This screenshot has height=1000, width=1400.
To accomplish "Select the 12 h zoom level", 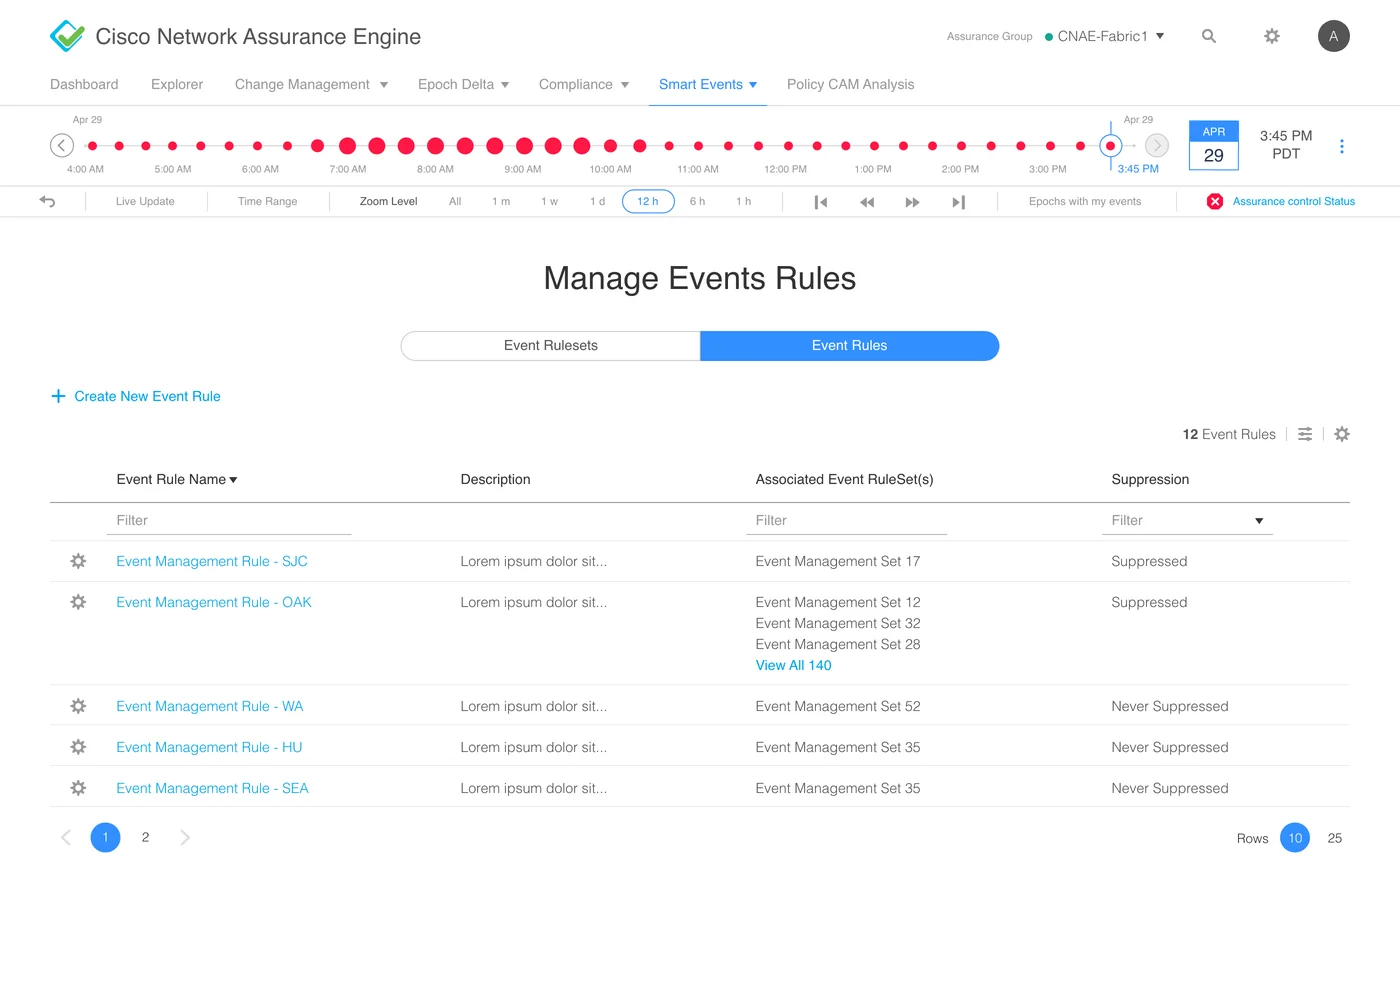I will click(648, 201).
